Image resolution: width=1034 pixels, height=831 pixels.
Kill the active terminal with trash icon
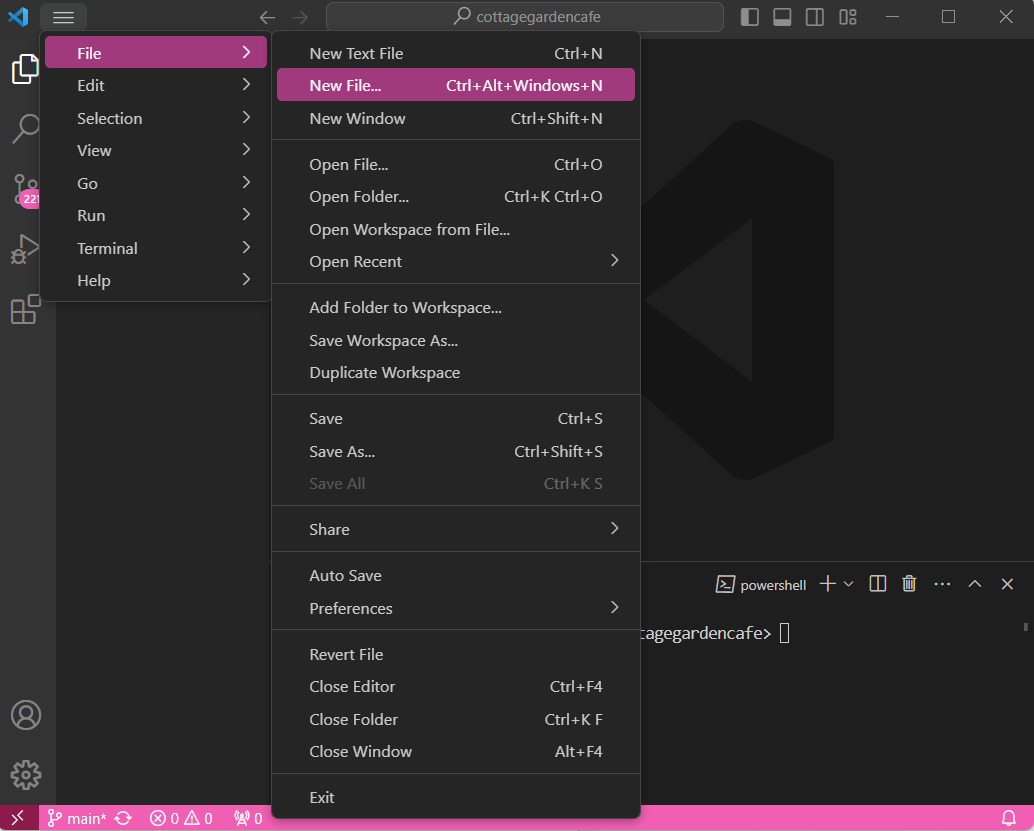909,584
